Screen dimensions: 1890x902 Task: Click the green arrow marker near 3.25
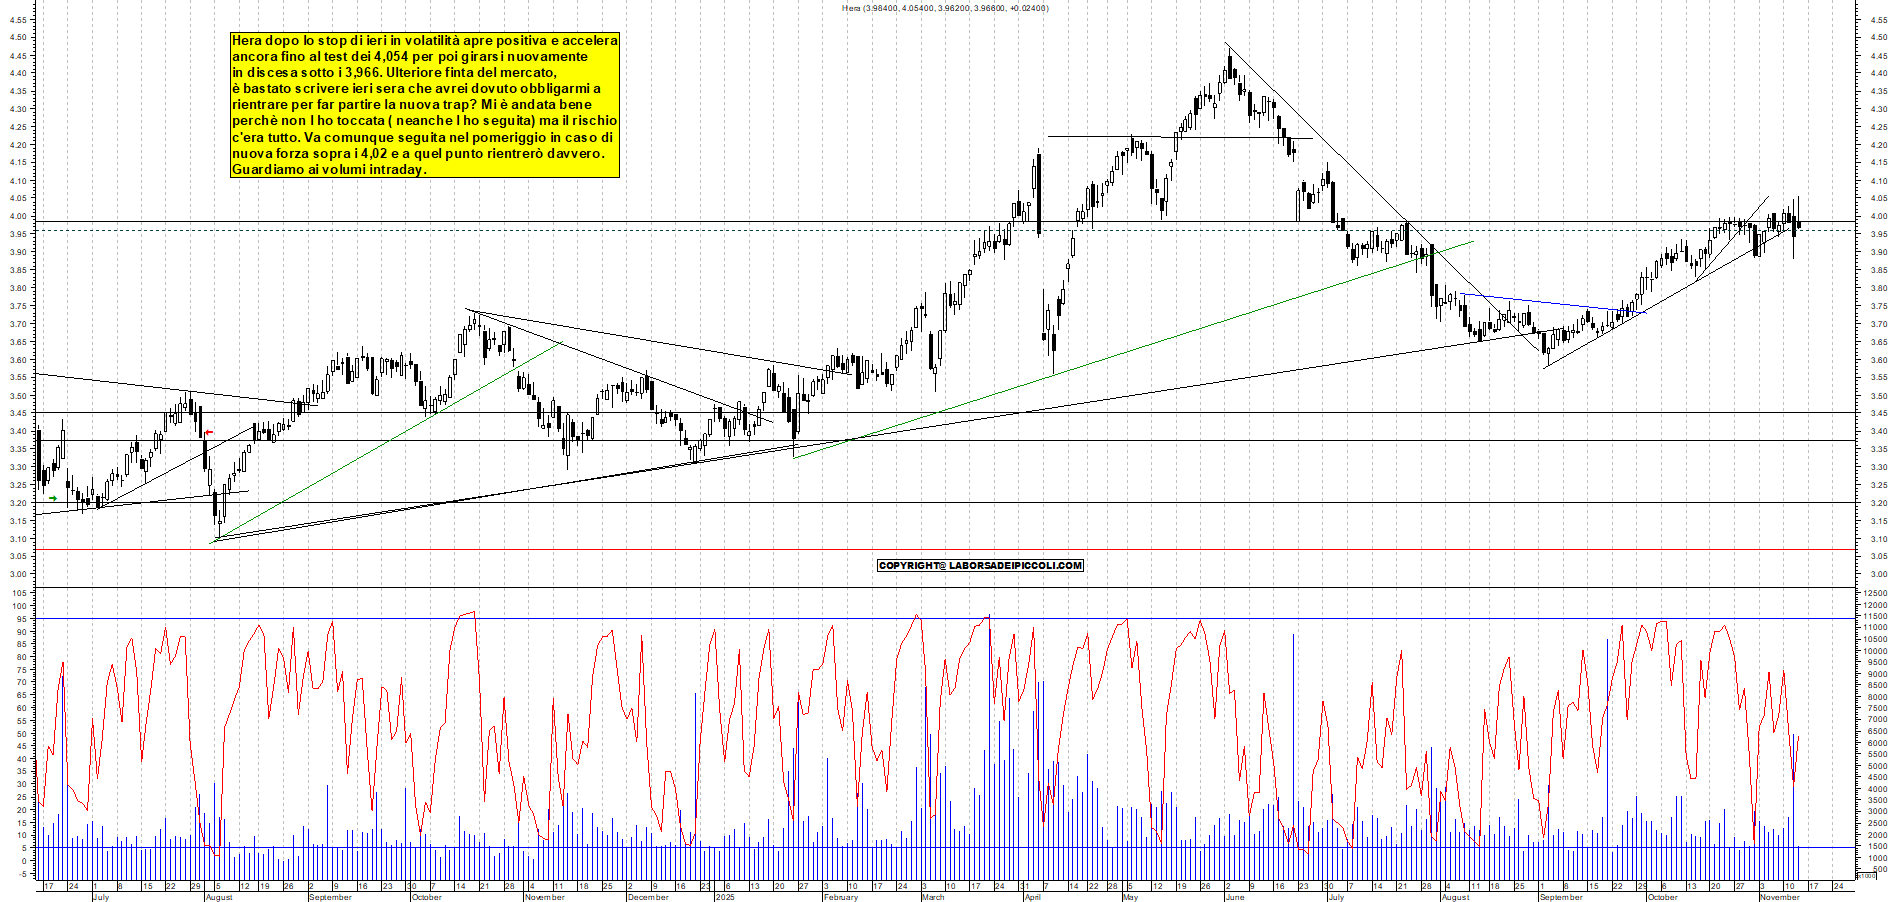pos(53,498)
